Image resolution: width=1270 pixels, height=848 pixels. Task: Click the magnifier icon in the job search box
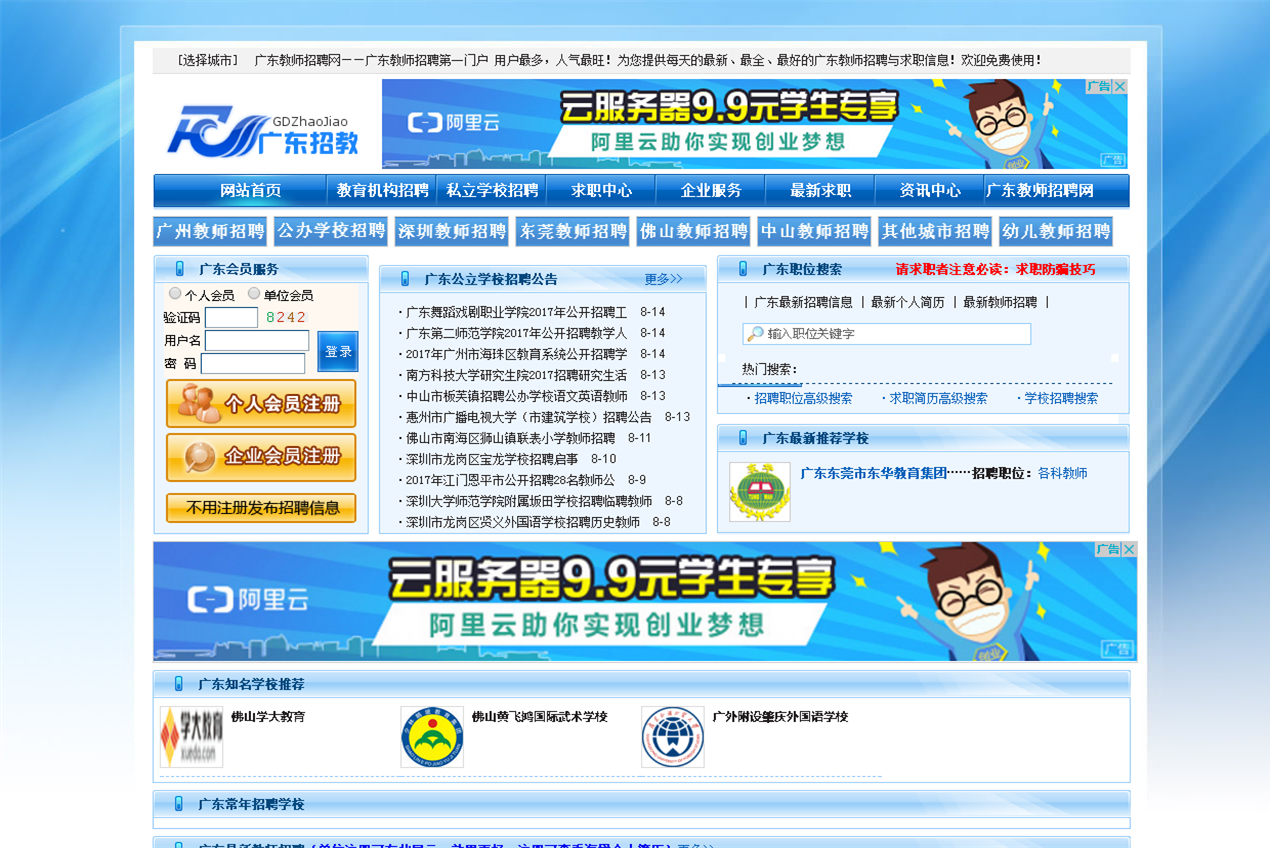[756, 334]
